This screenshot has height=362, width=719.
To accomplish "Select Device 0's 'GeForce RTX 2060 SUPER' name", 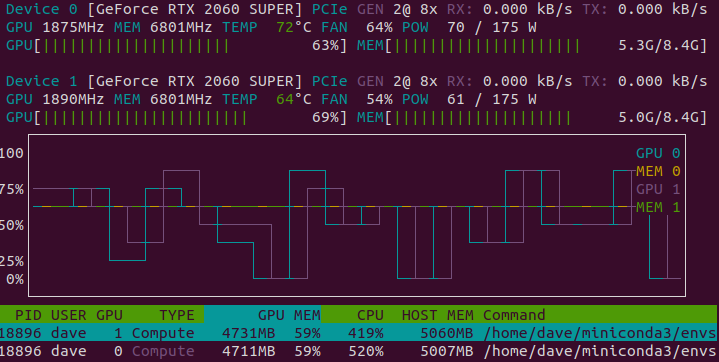I will pyautogui.click(x=194, y=9).
